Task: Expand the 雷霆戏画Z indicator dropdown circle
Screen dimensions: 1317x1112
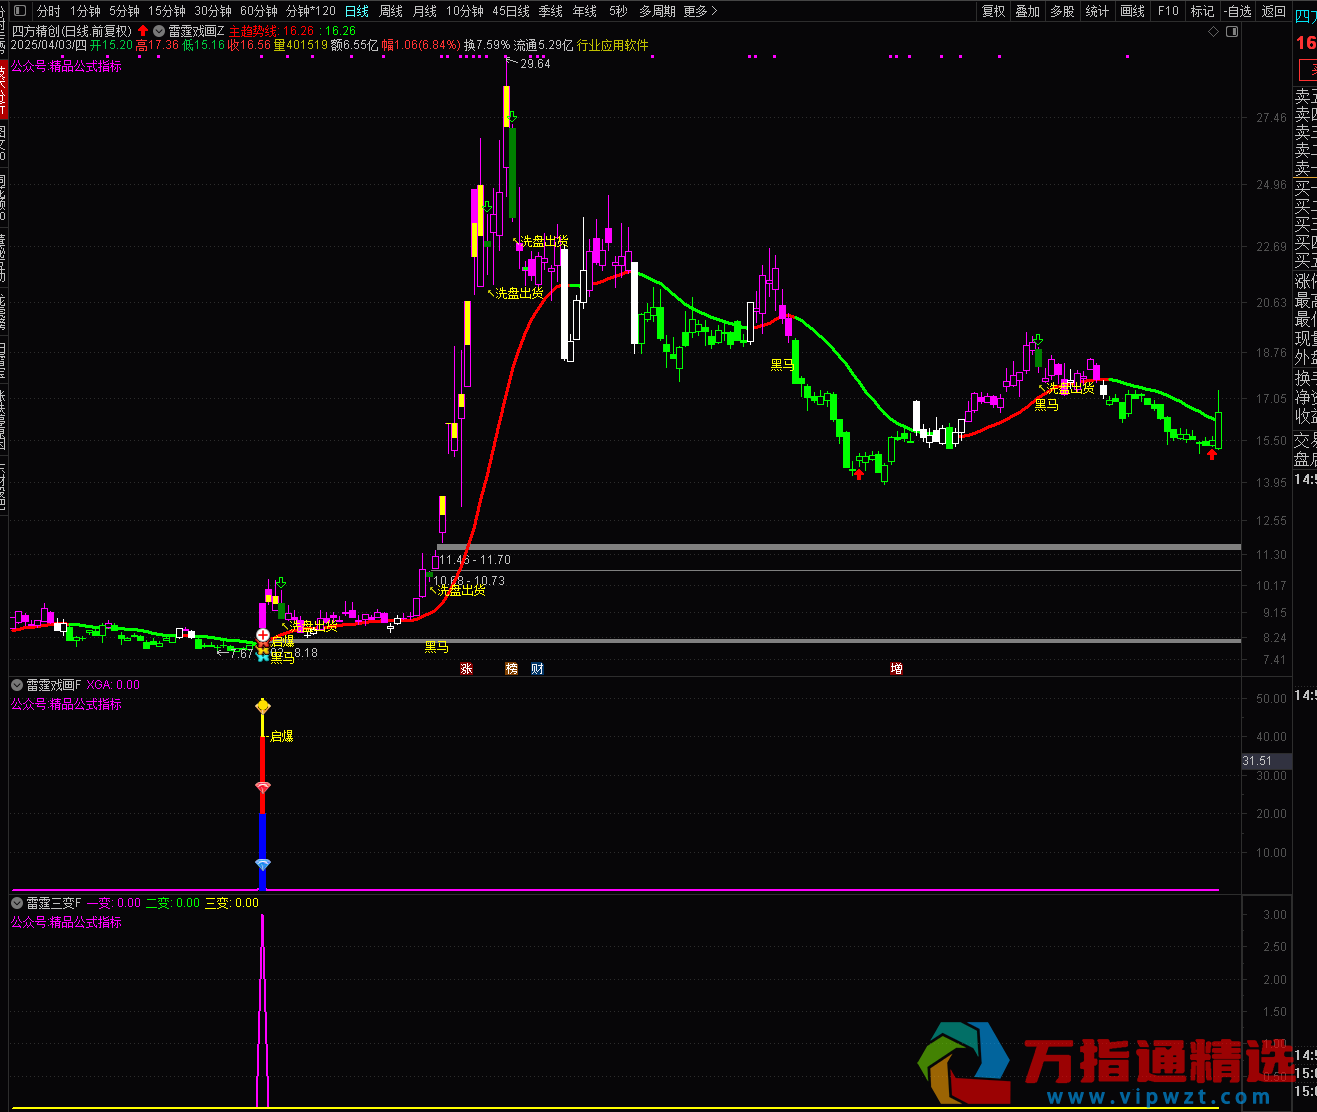Action: pos(159,31)
